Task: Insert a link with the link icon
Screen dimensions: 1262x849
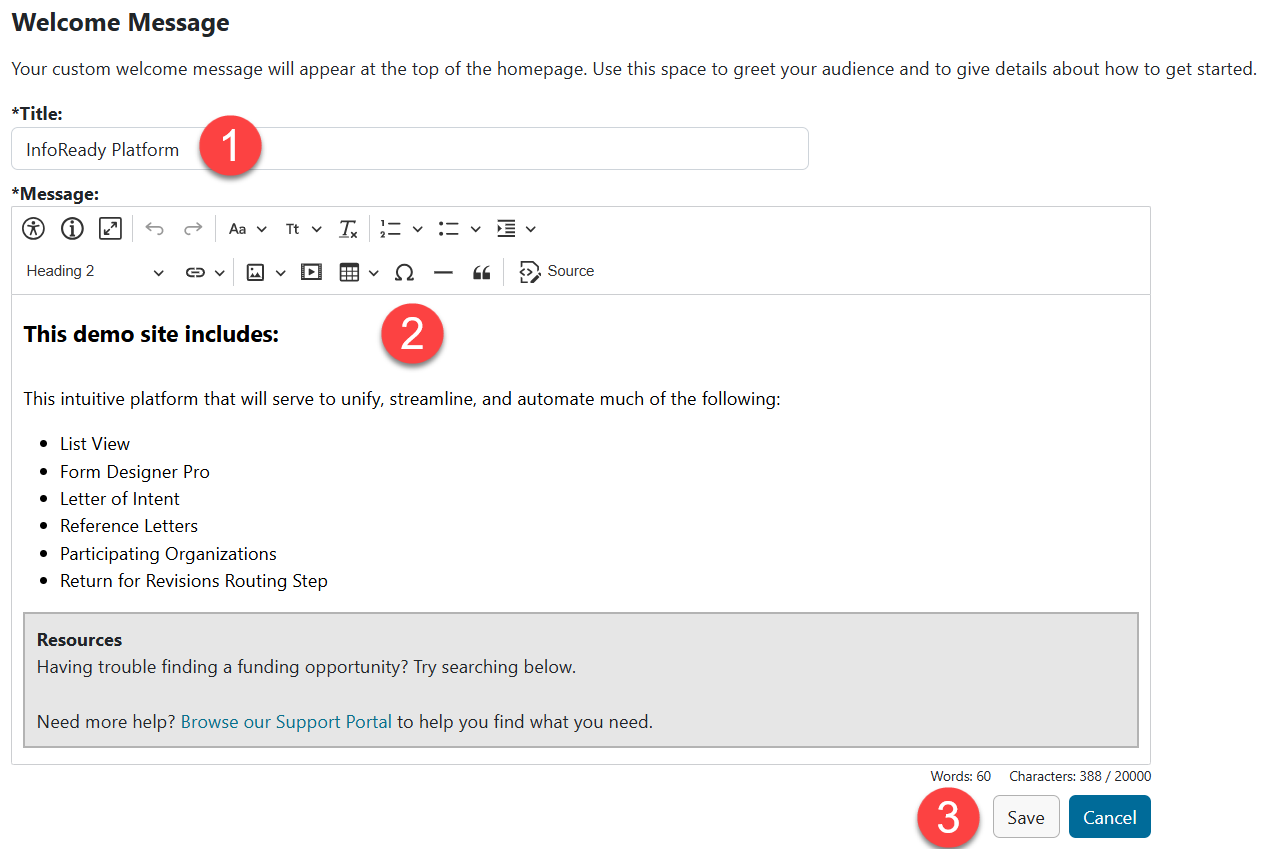Action: (195, 272)
